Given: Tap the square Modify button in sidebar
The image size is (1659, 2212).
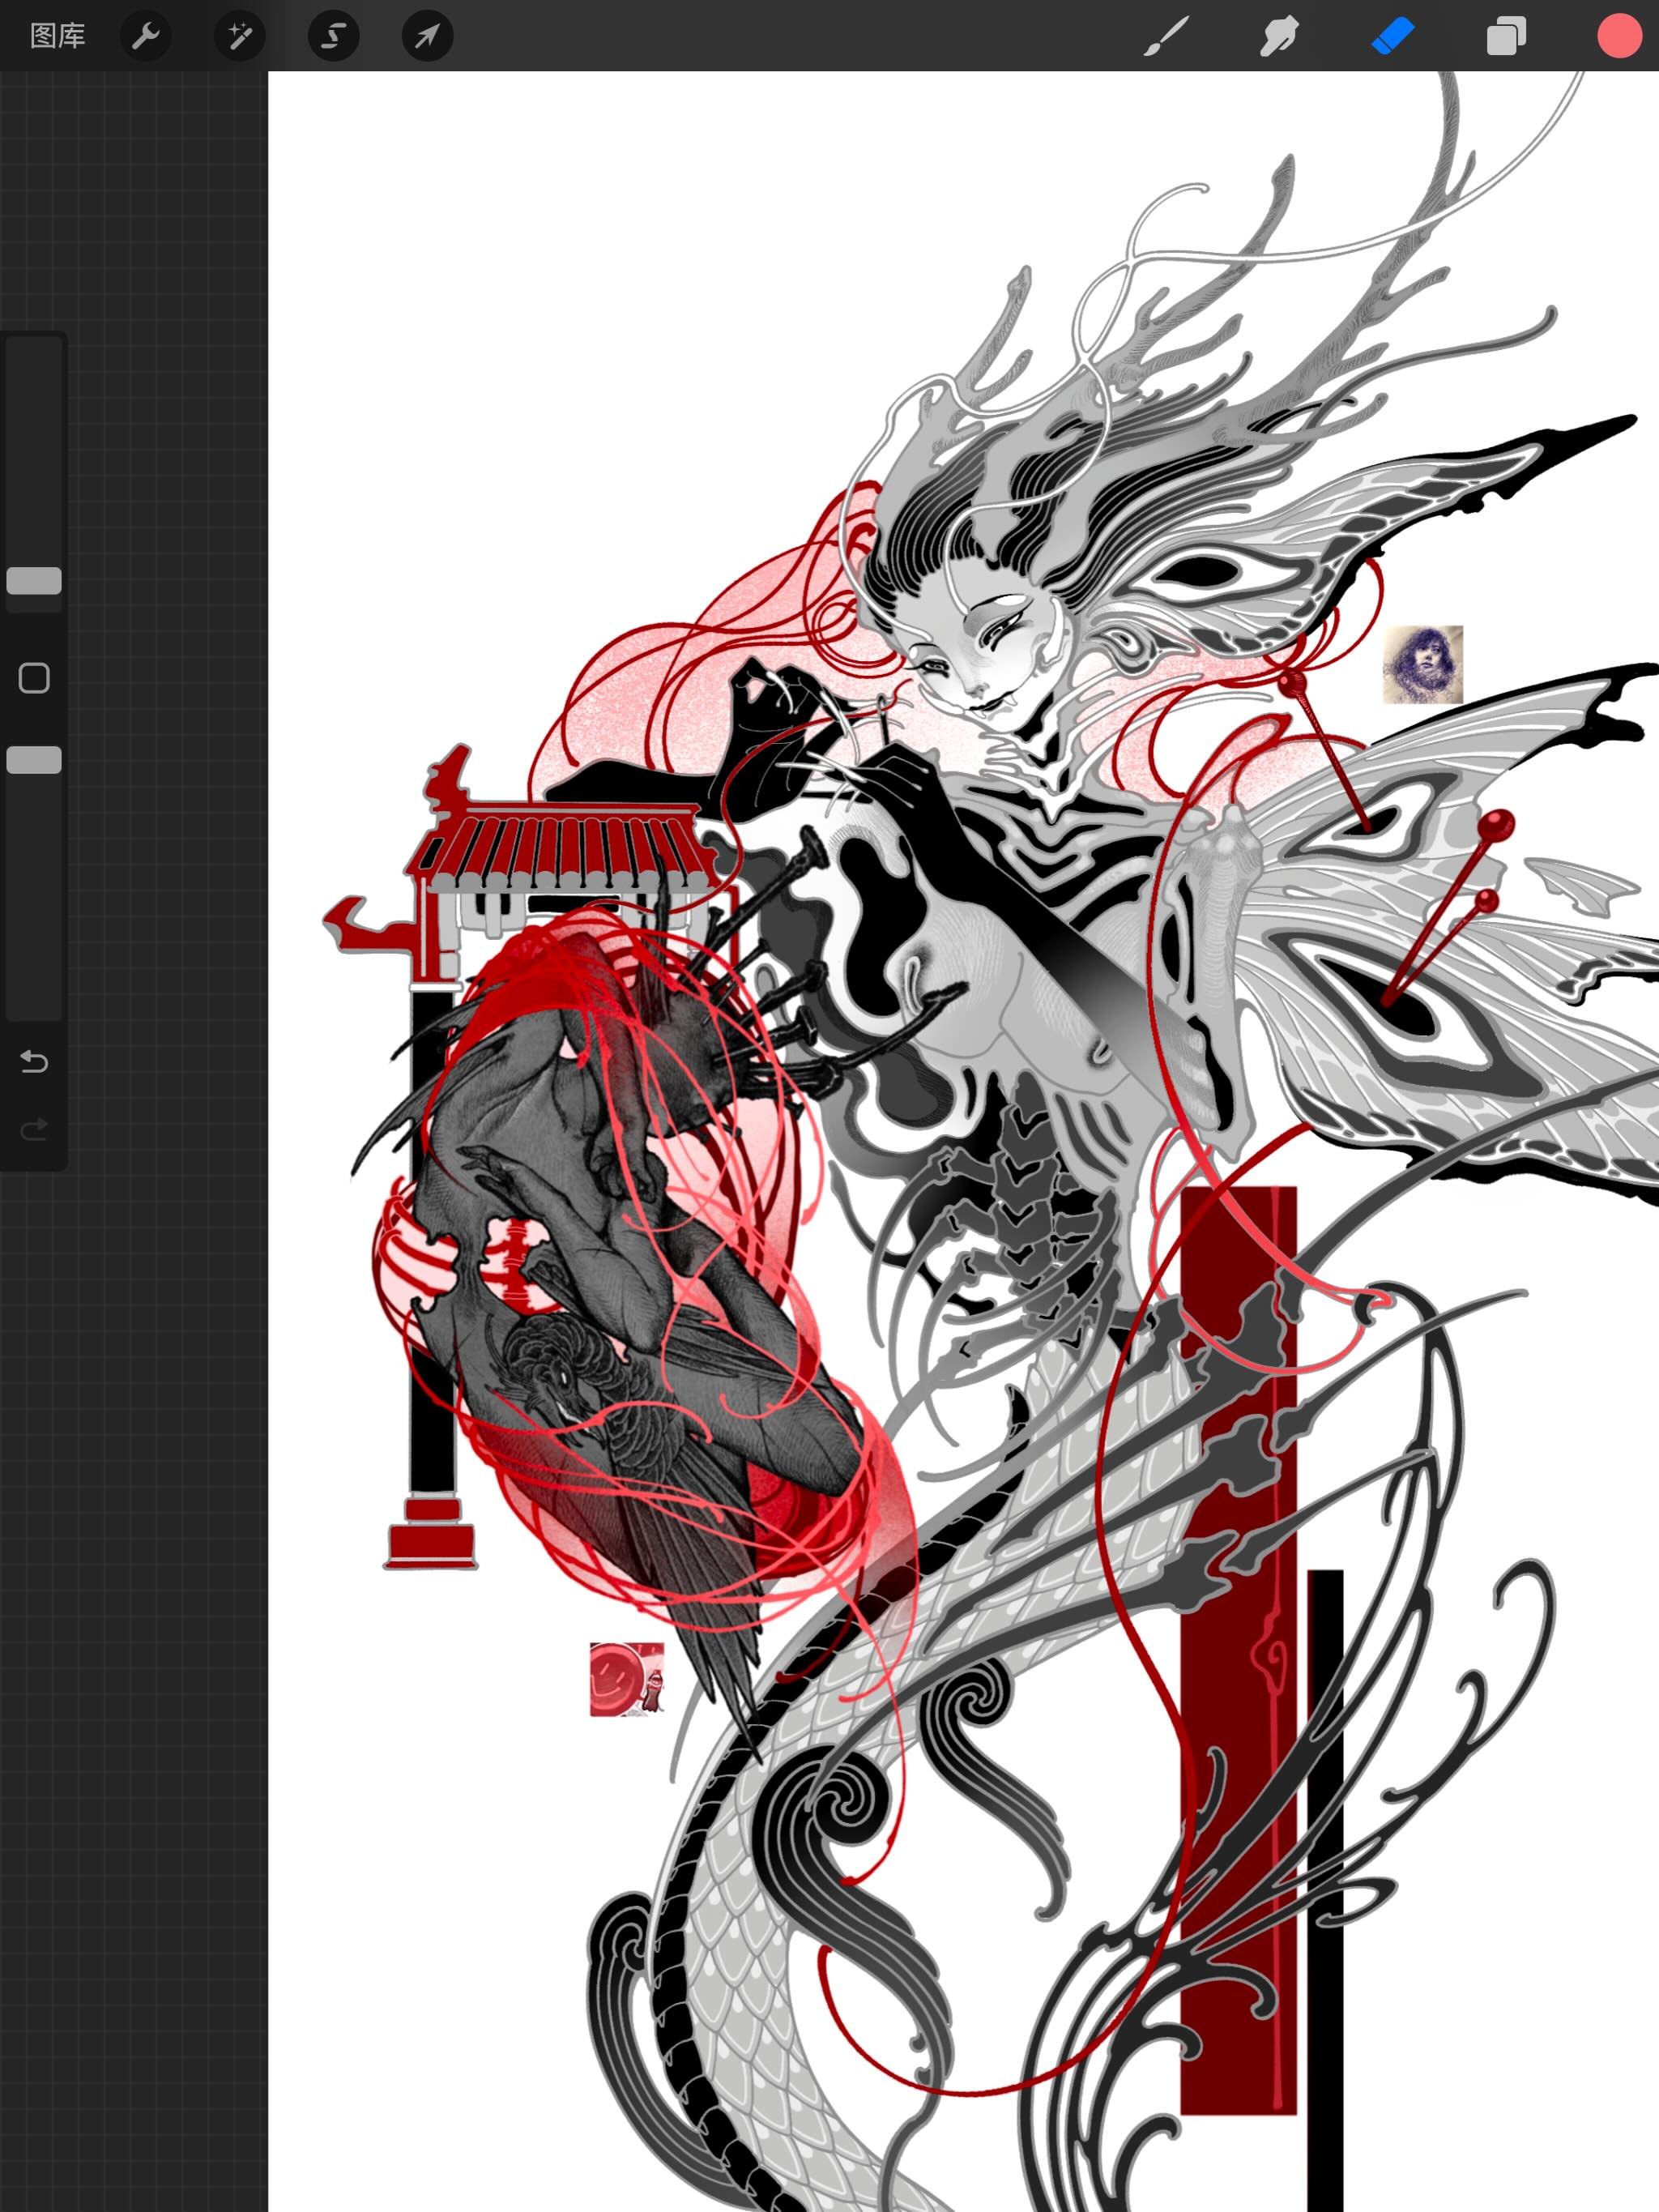Looking at the screenshot, I should (34, 678).
